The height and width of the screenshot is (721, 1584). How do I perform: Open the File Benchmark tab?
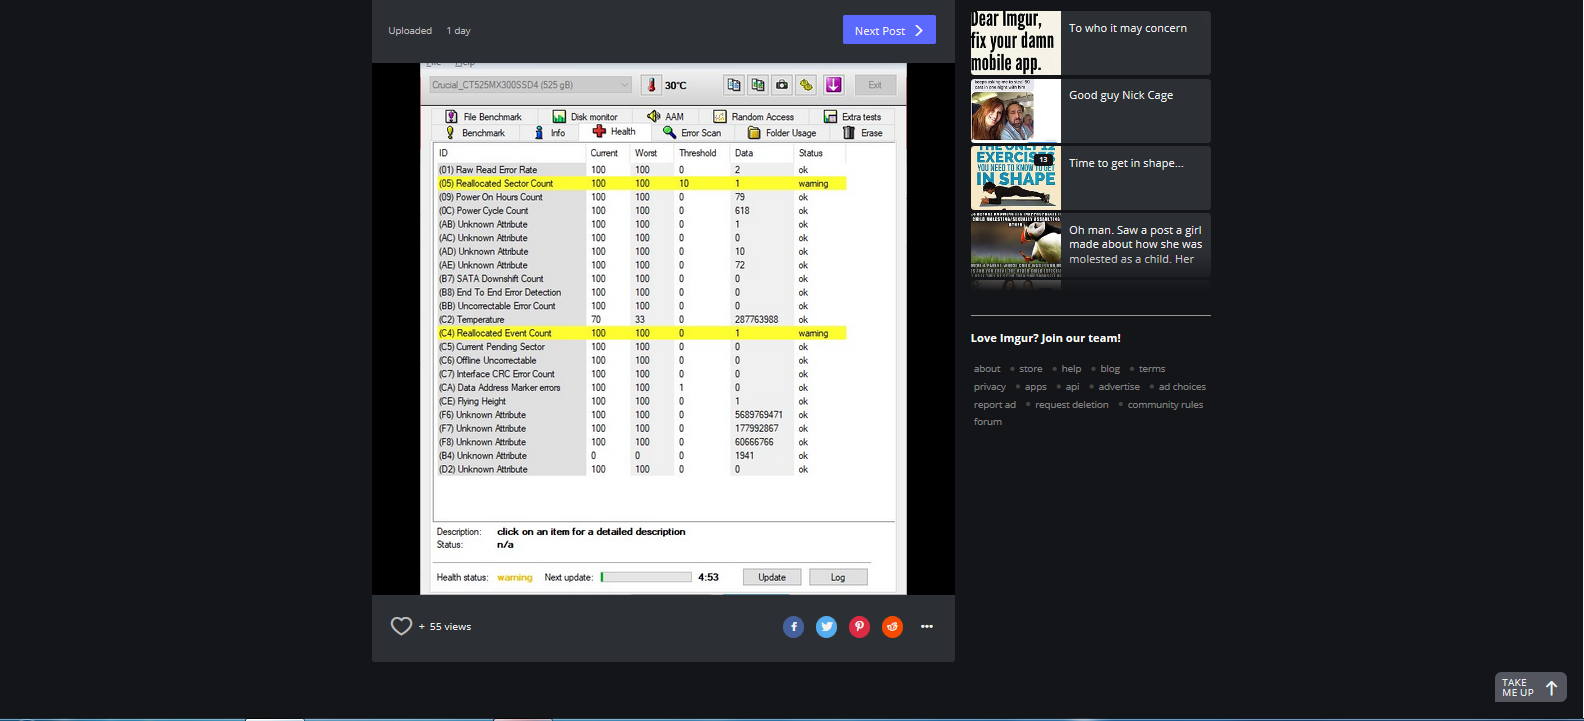coord(483,117)
